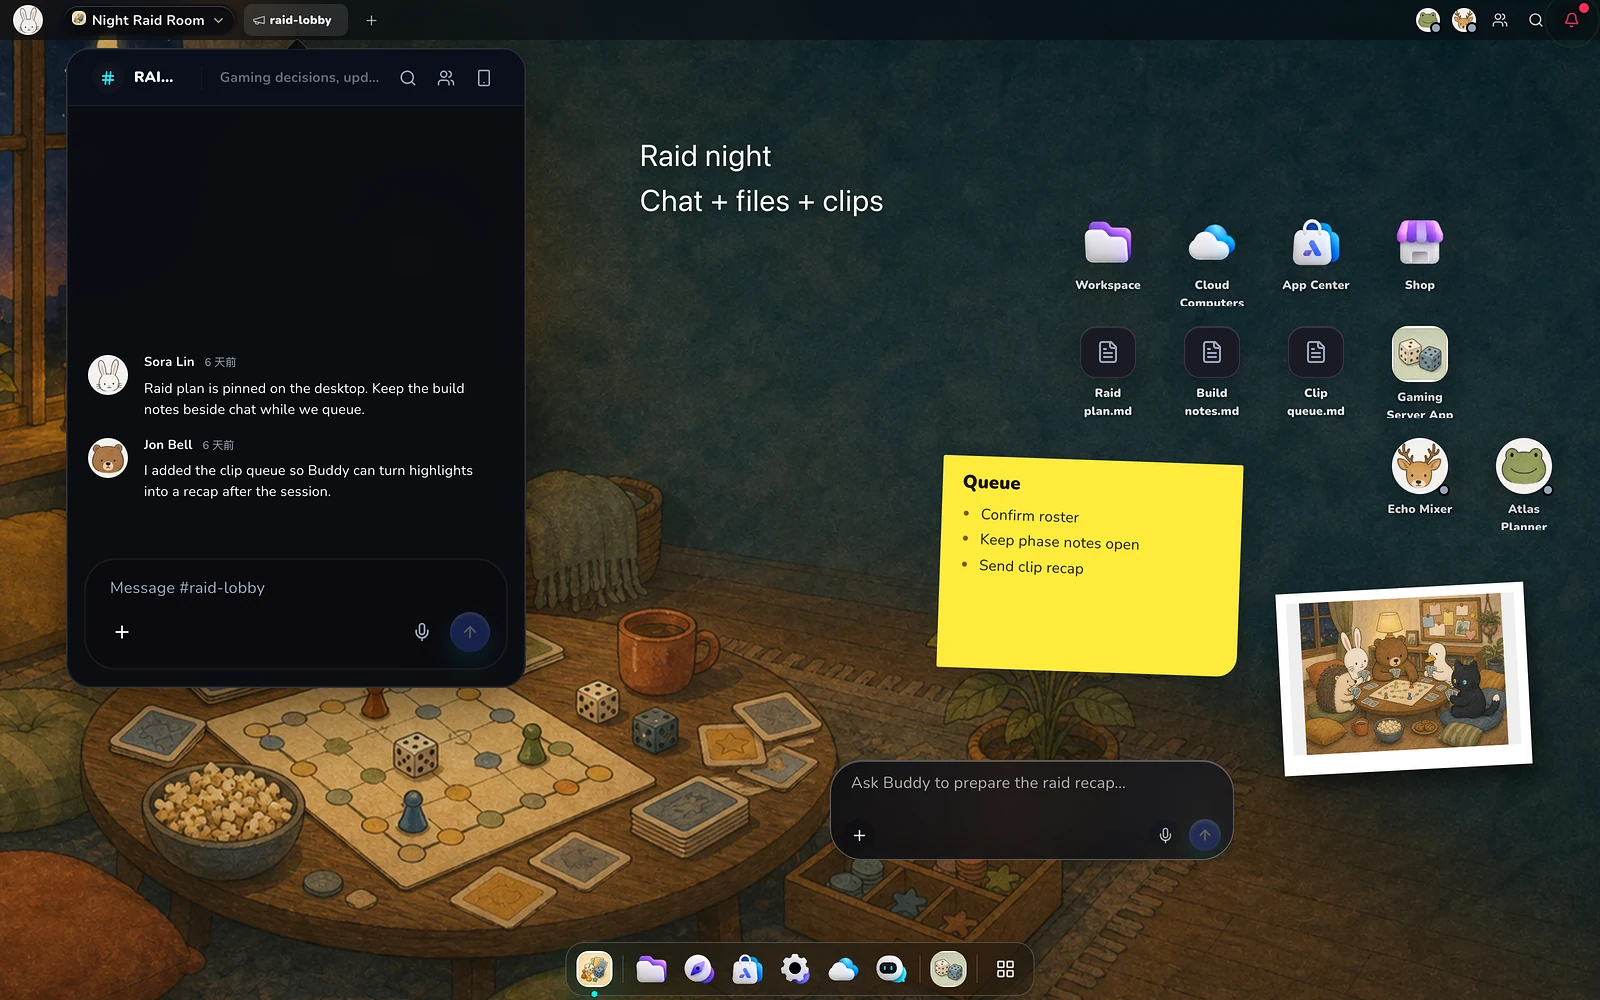Open the Shop icon
This screenshot has height=1000, width=1600.
click(1419, 244)
